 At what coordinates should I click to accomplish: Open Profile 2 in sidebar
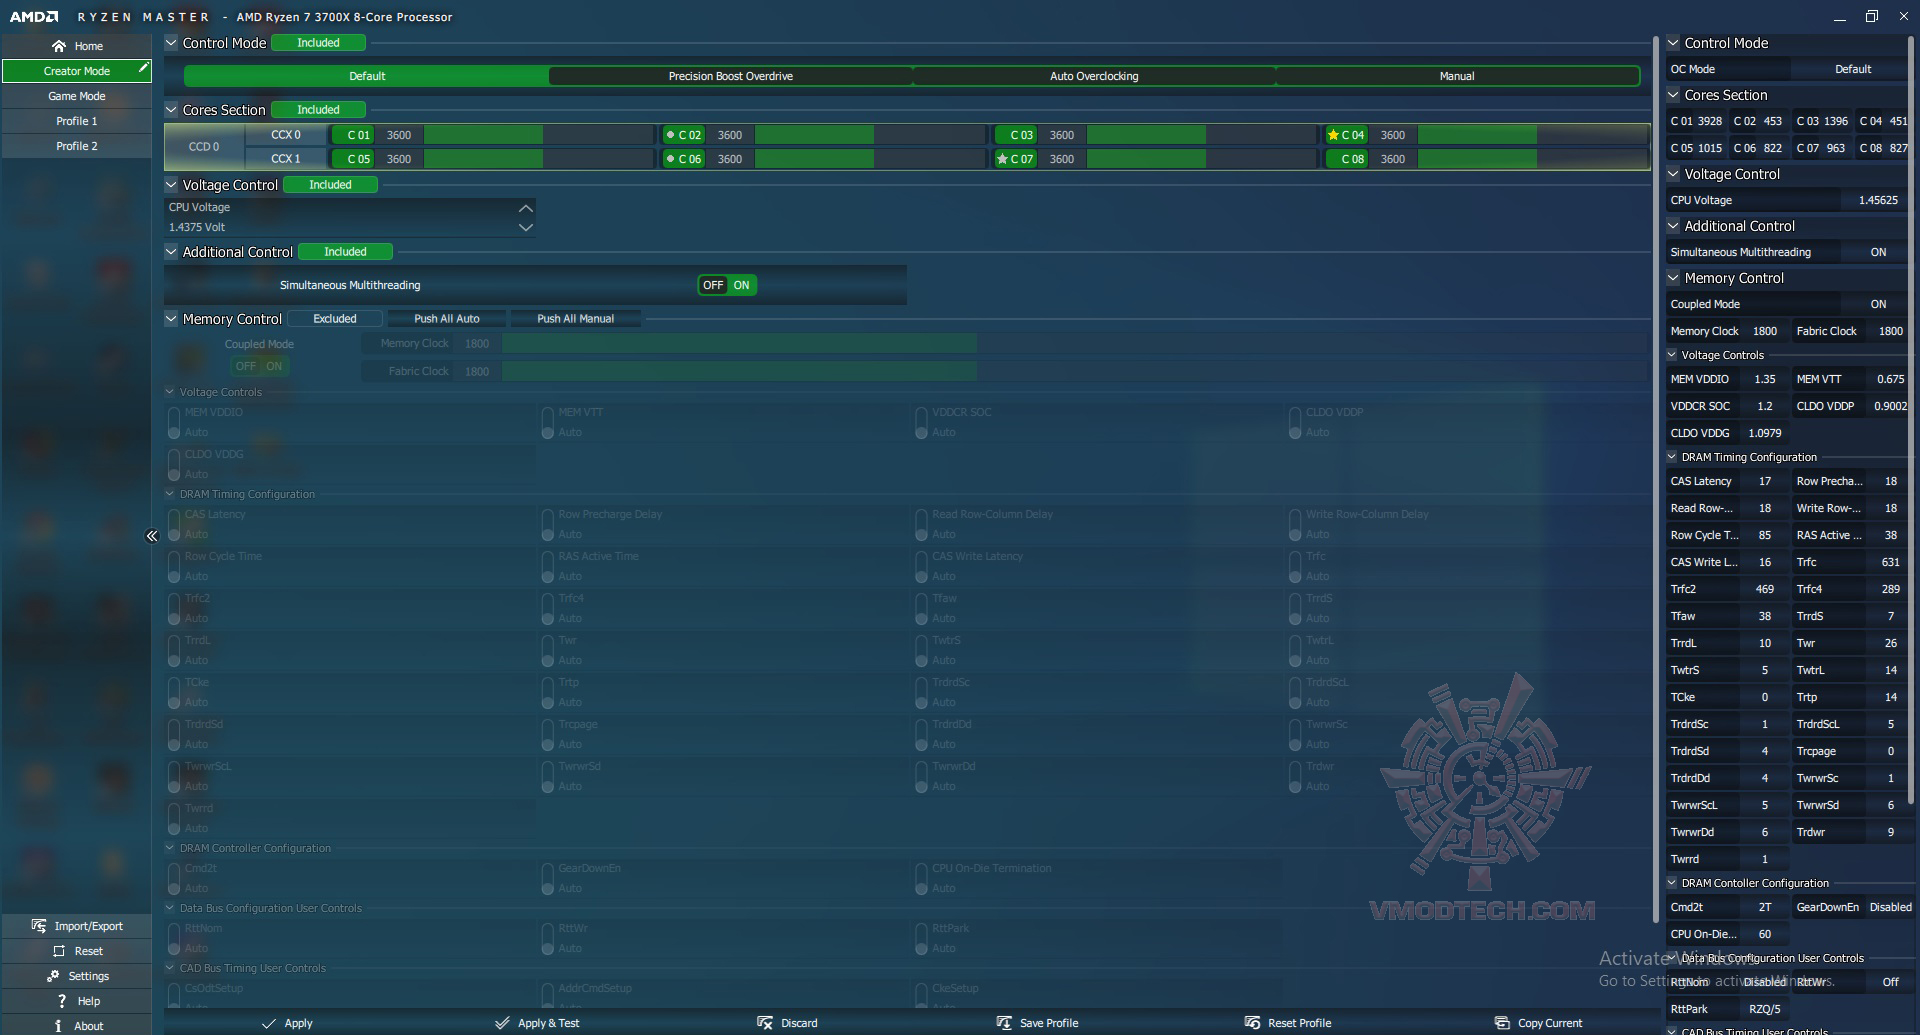point(77,146)
